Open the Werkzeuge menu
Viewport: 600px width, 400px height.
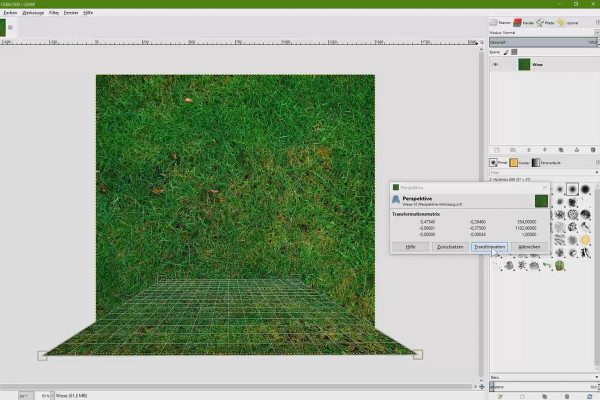tap(33, 13)
